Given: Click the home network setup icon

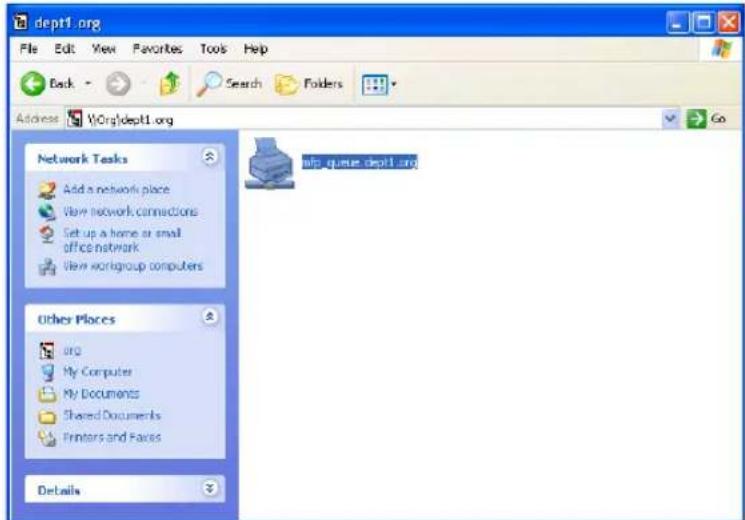Looking at the screenshot, I should click(x=47, y=234).
